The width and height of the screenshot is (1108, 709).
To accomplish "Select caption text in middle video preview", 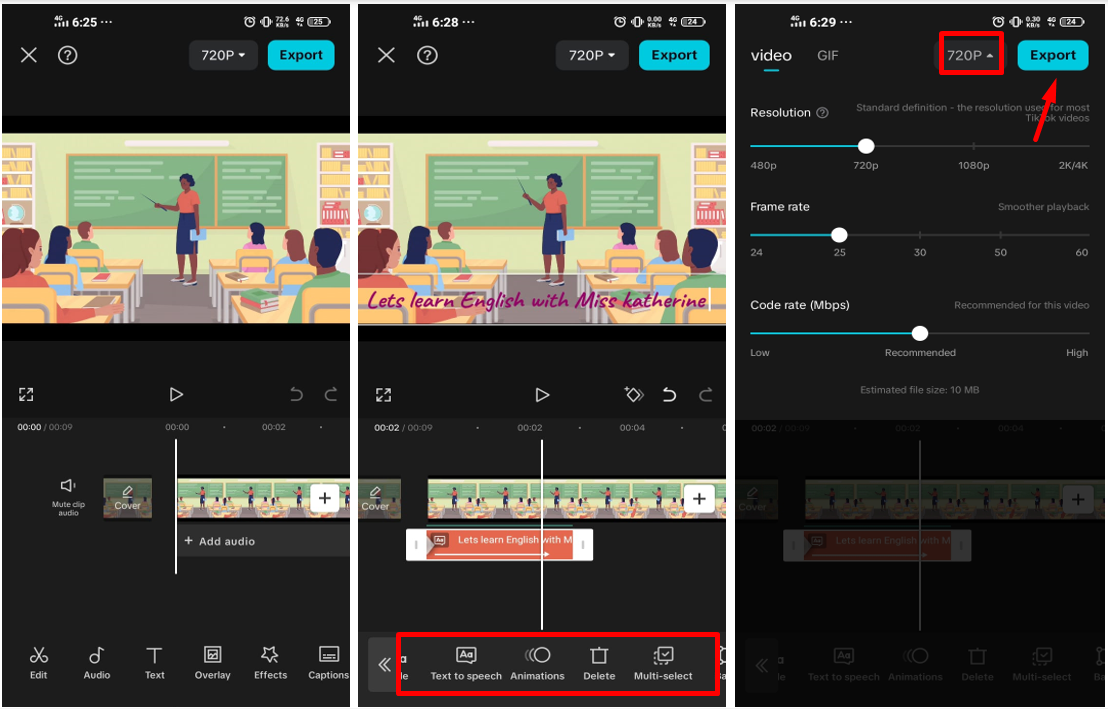I will click(537, 300).
